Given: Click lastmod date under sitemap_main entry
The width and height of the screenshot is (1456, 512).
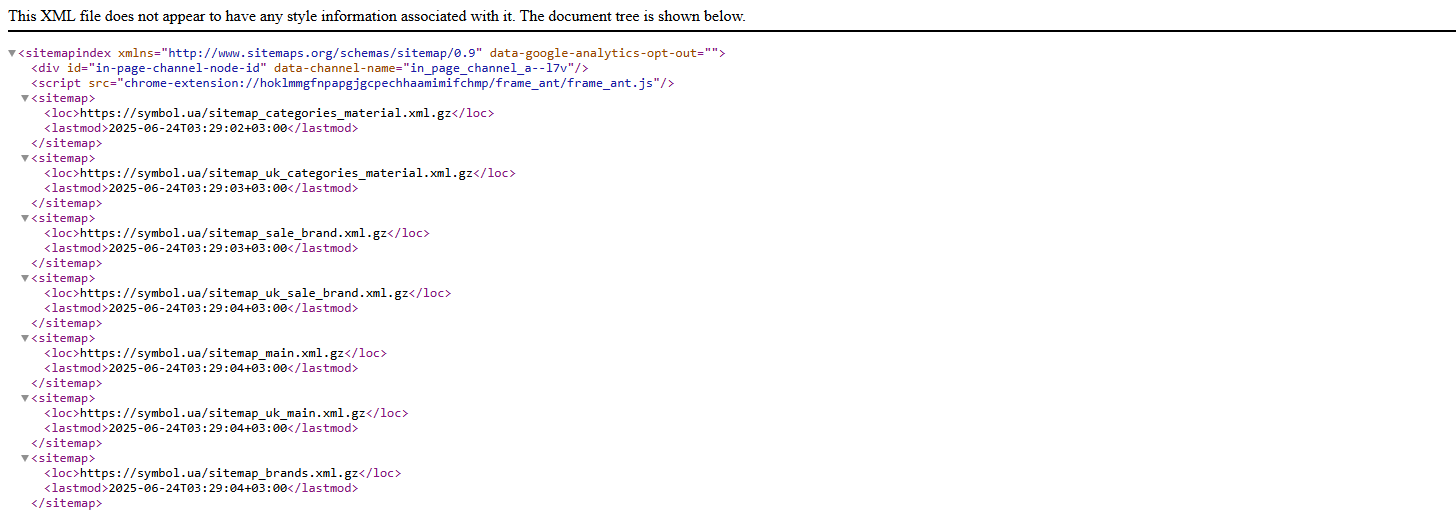Looking at the screenshot, I should click(197, 368).
